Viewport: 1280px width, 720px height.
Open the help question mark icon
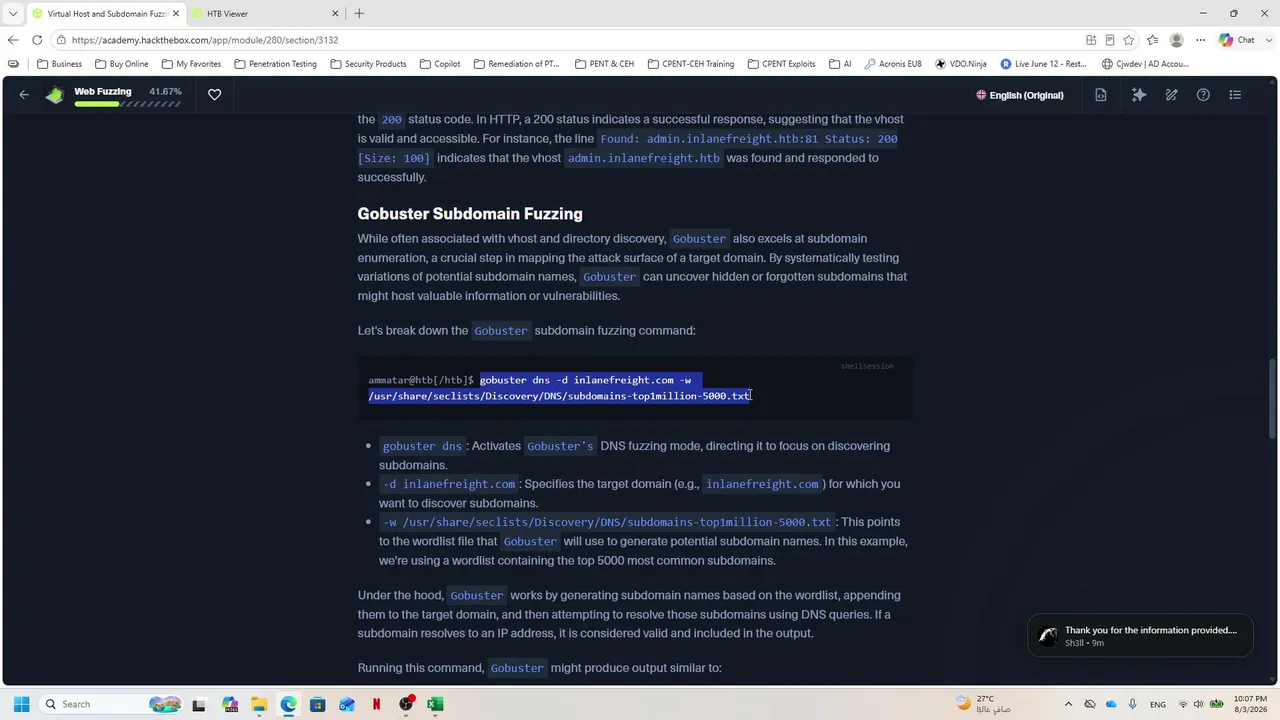coord(1203,95)
